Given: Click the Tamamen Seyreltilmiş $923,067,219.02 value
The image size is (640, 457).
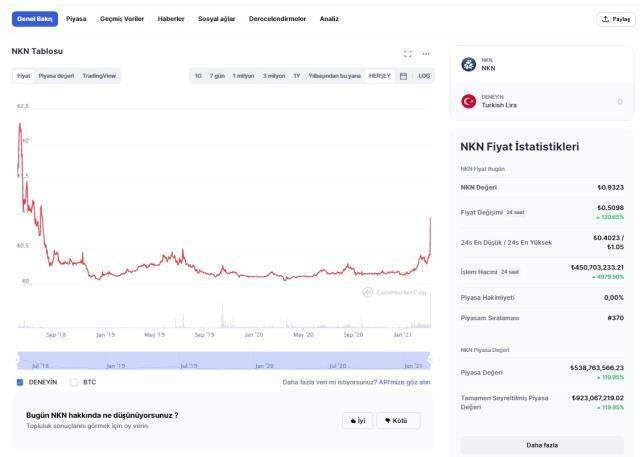Looking at the screenshot, I should [x=598, y=398].
